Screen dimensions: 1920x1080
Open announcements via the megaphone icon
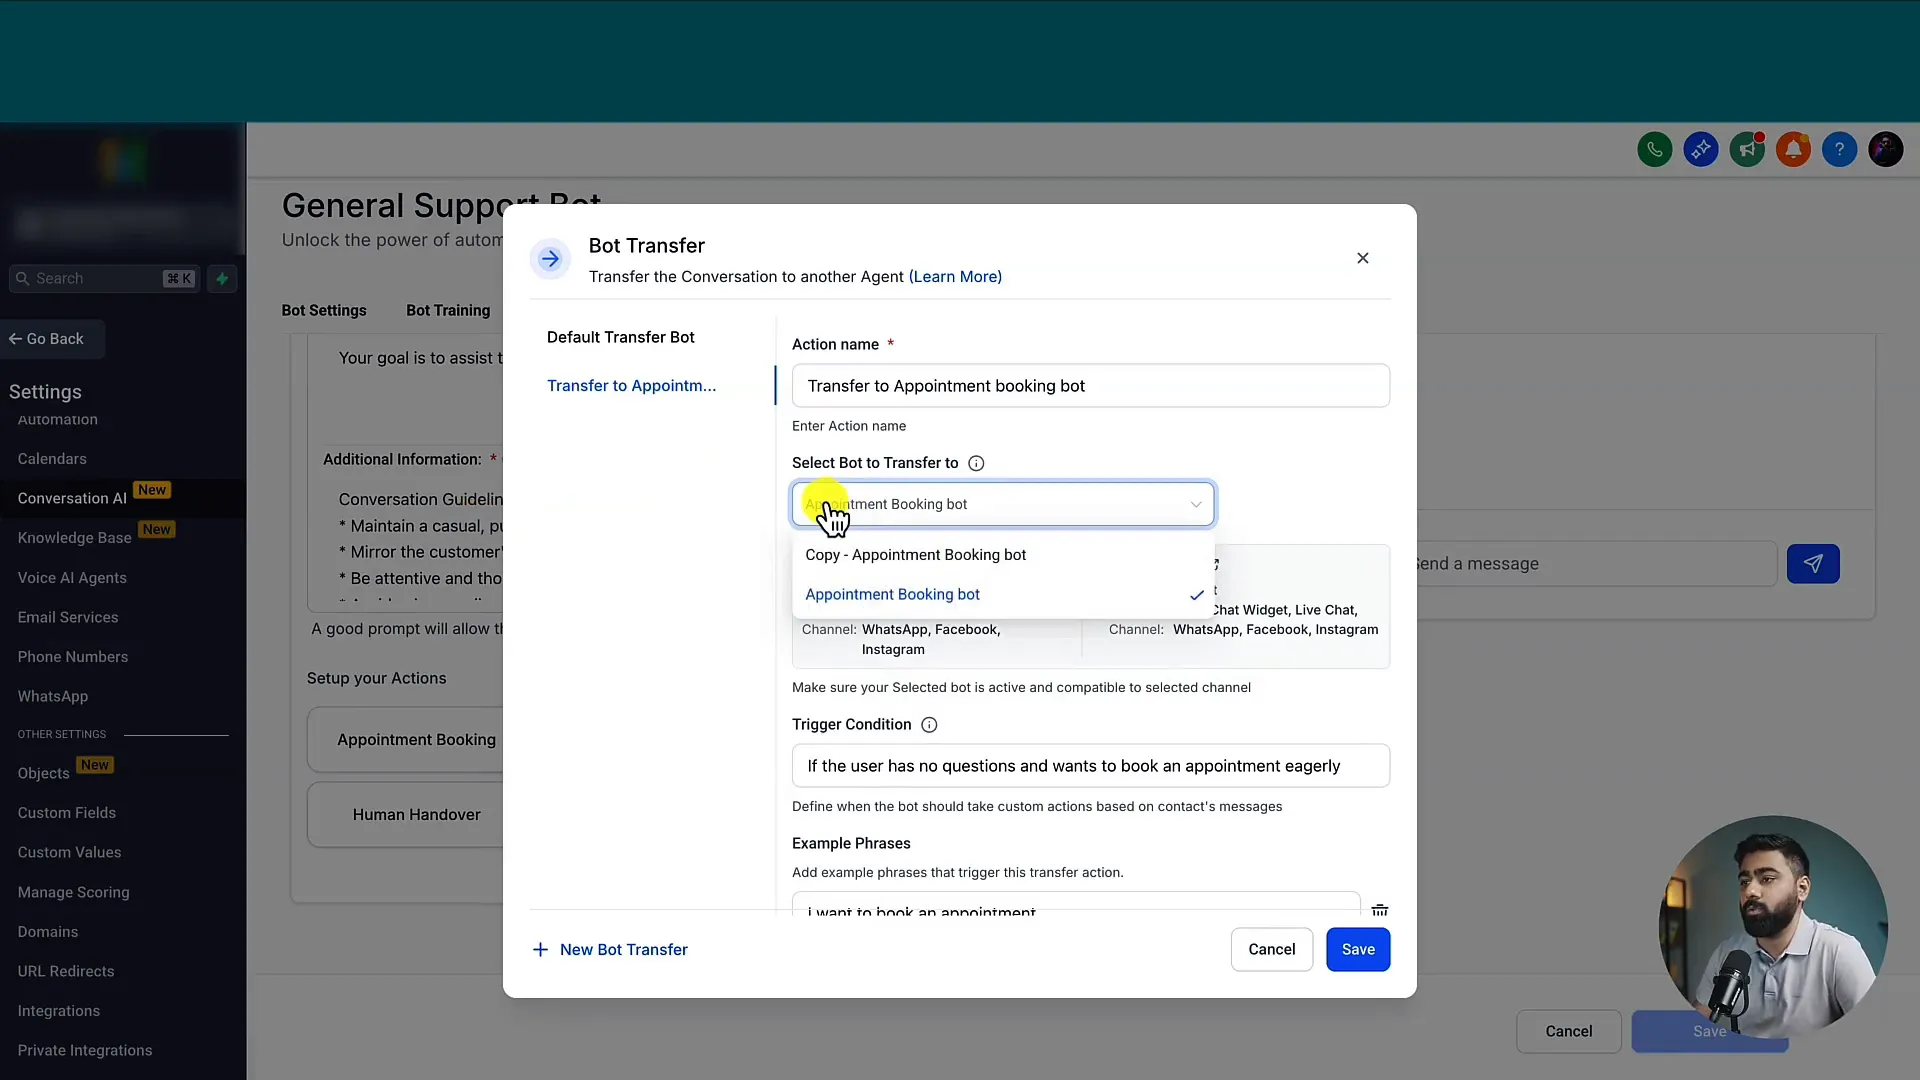click(x=1747, y=149)
